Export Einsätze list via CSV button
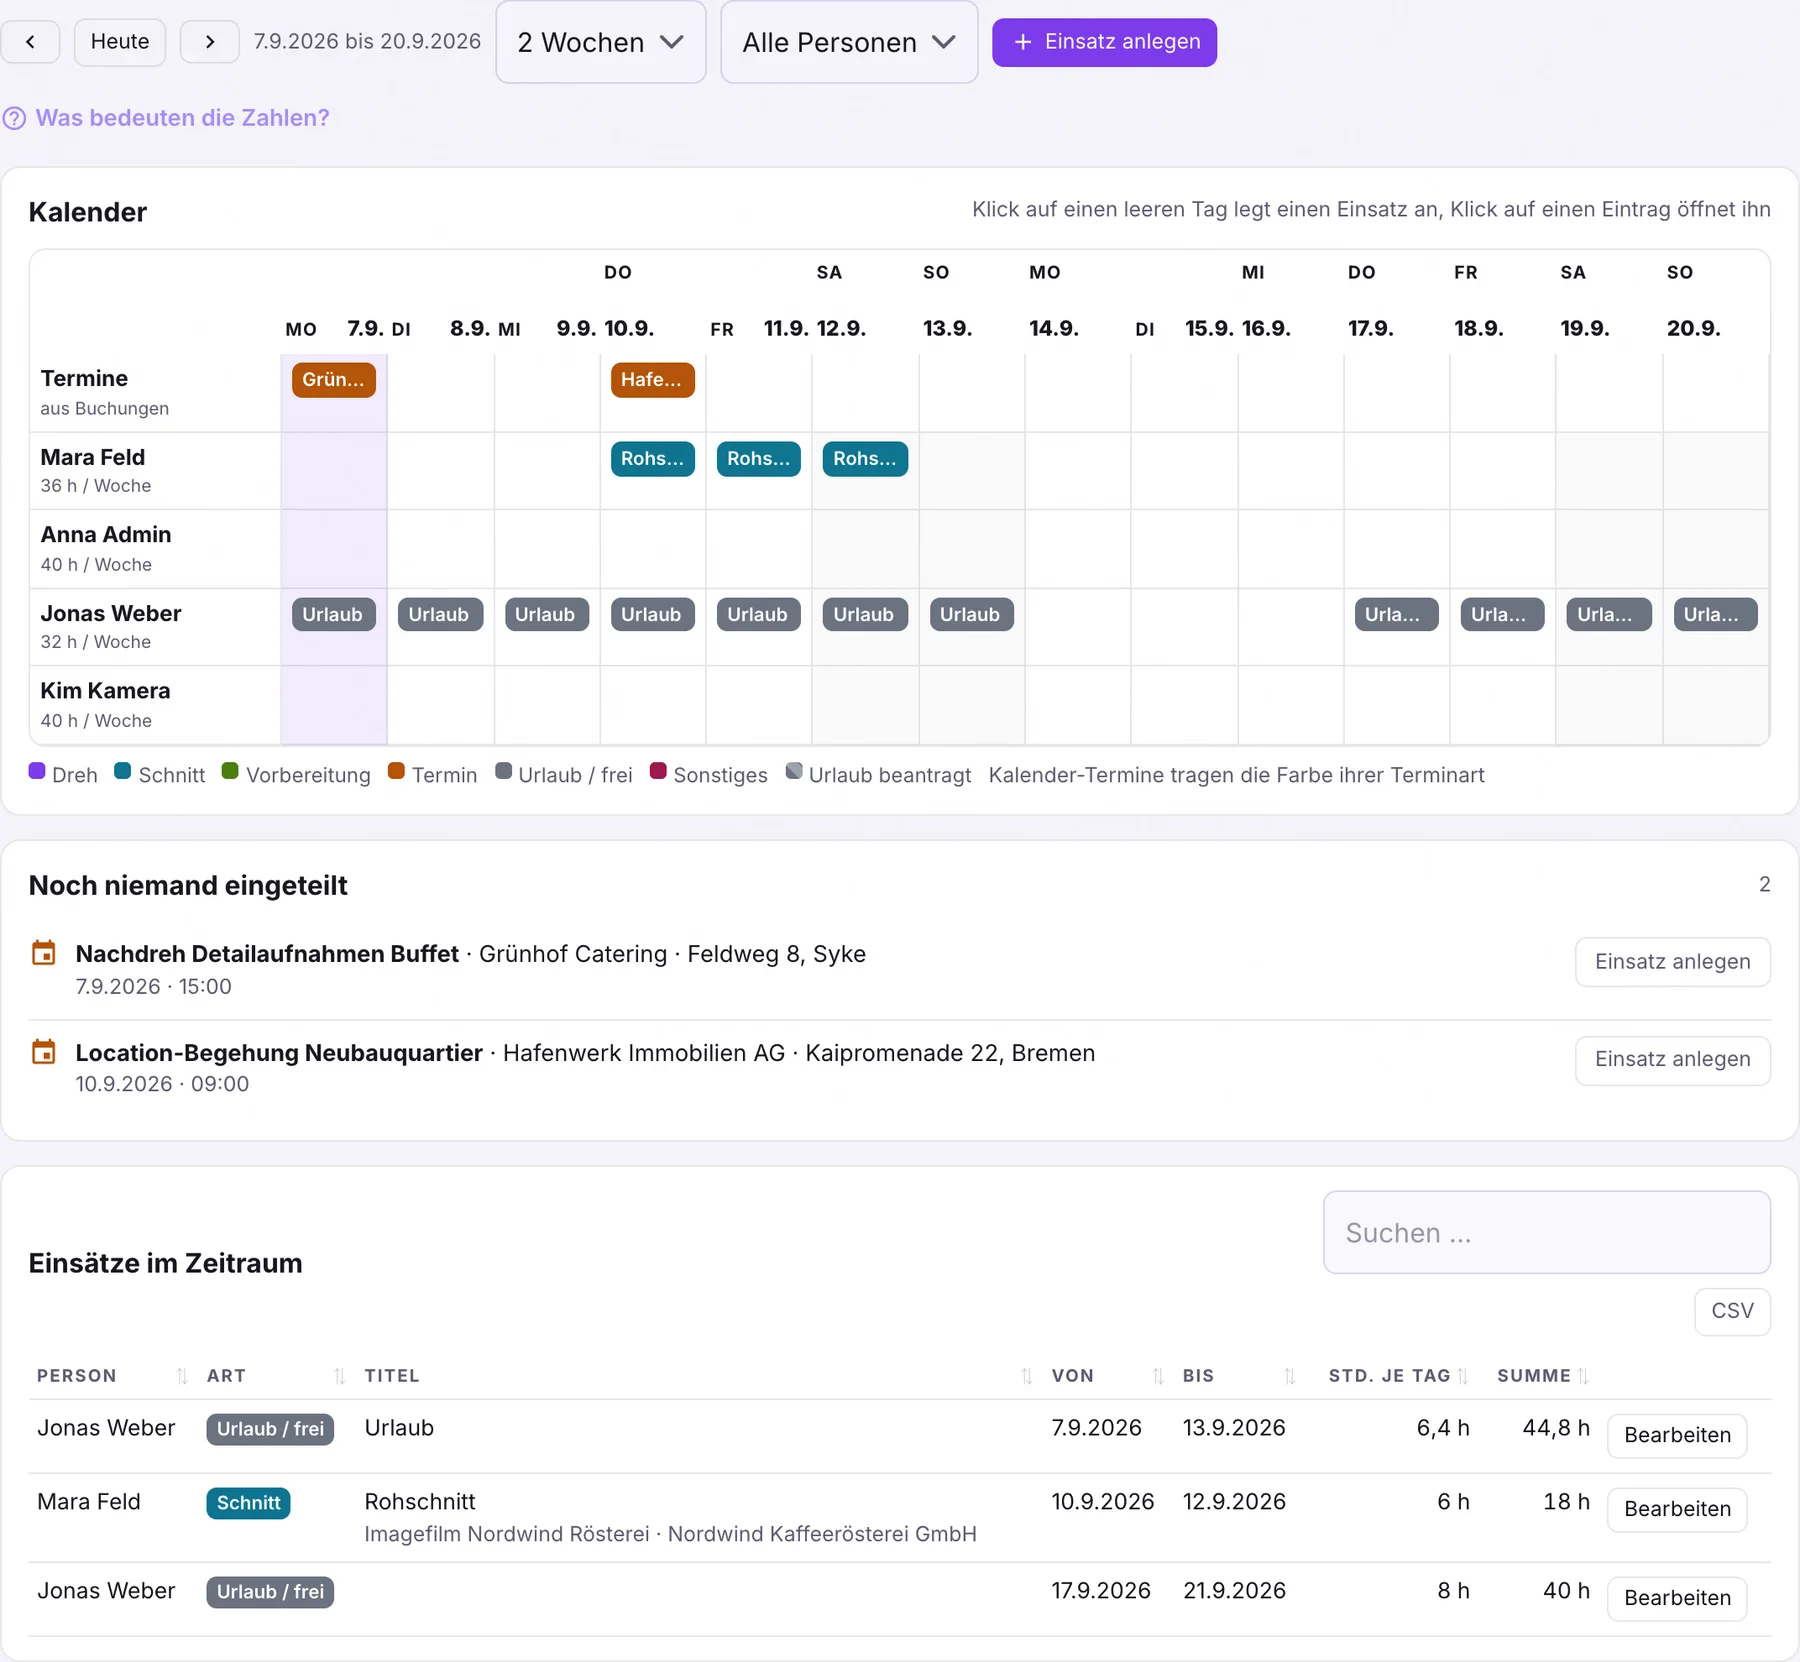The height and width of the screenshot is (1662, 1800). [1732, 1311]
